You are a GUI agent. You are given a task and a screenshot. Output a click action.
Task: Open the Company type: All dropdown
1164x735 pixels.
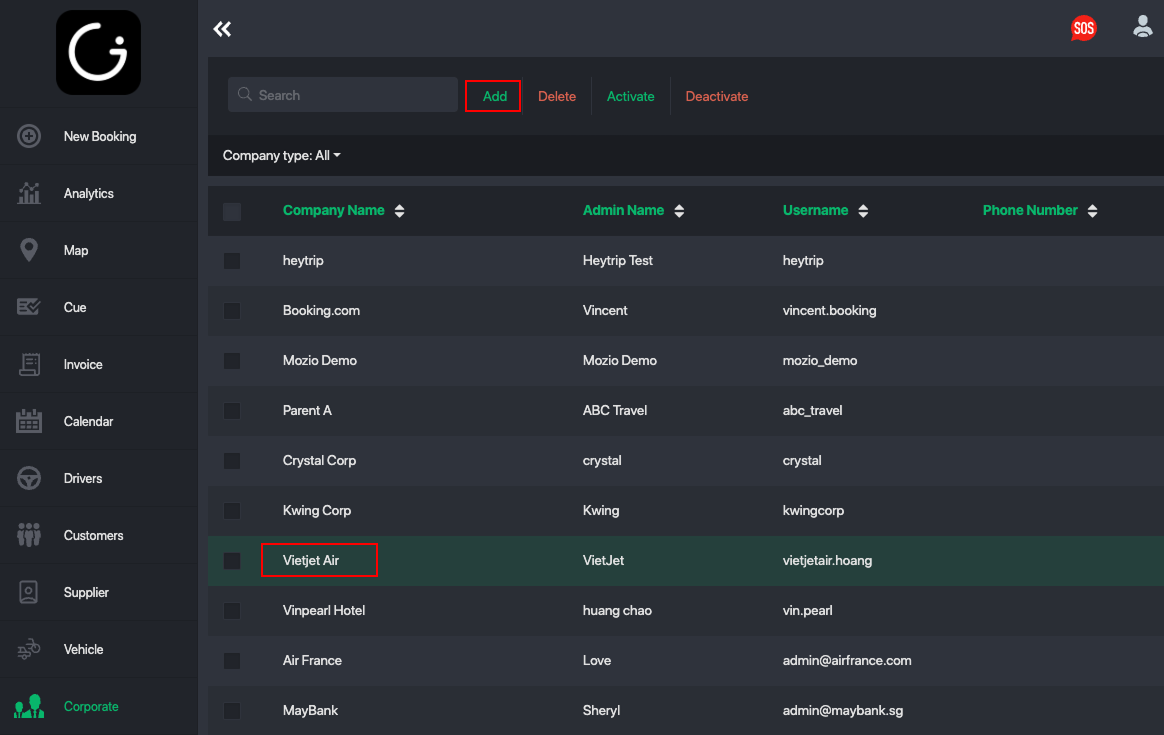[x=281, y=155]
